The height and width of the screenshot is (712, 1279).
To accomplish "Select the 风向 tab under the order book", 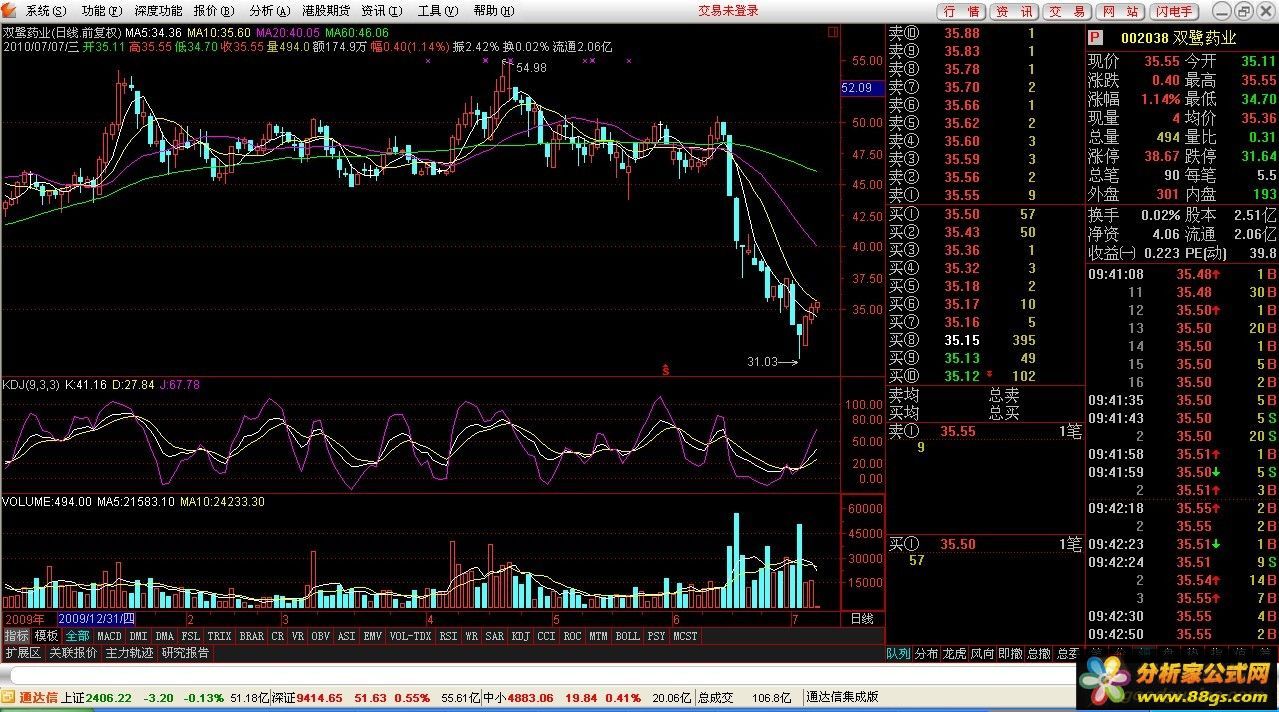I will coord(982,653).
